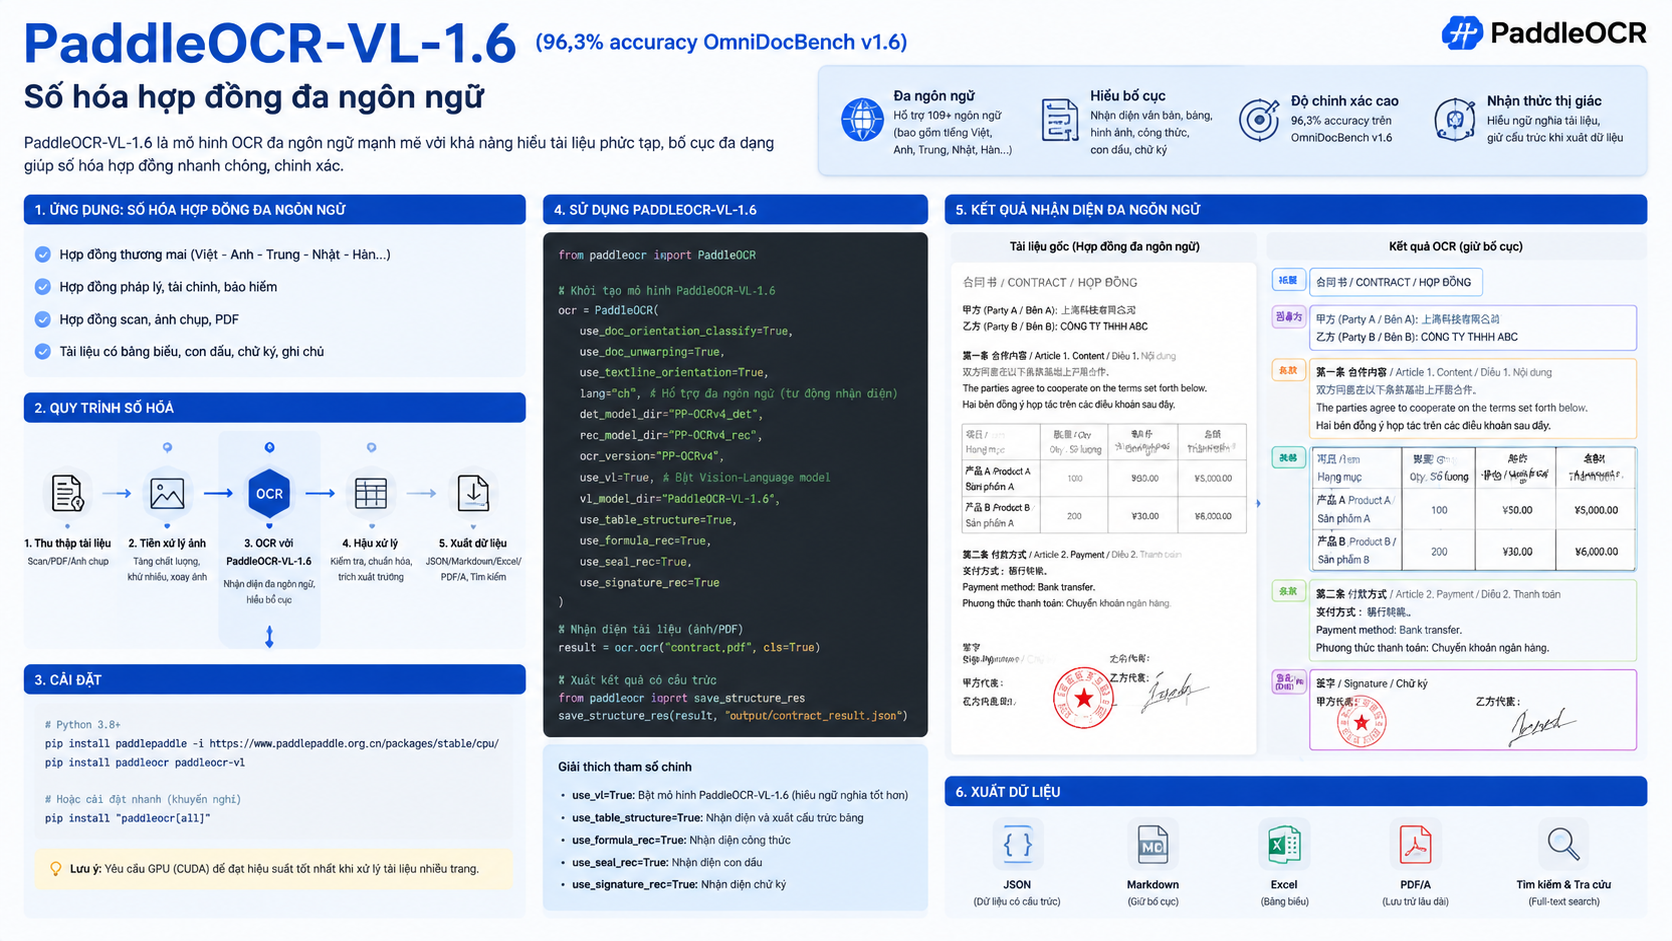
Task: Click the section header 3. CÀI ĐẶT
Action: click(275, 680)
